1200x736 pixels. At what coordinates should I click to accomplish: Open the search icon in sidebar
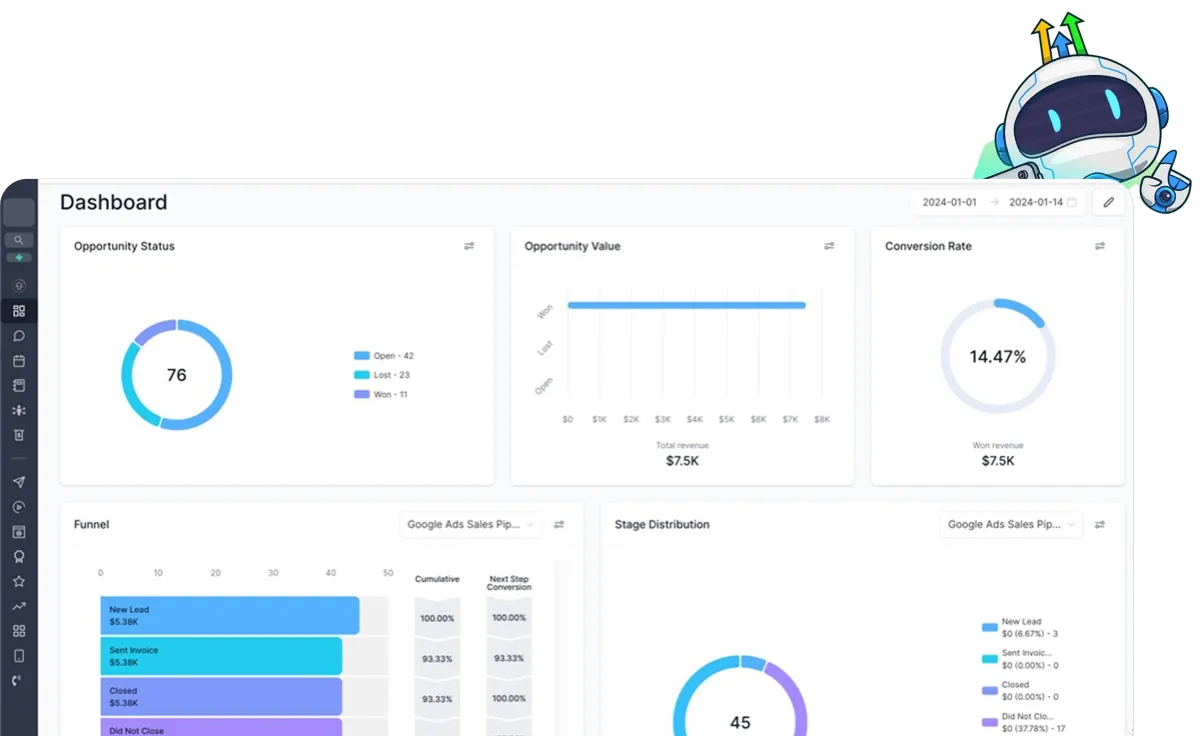(18, 240)
